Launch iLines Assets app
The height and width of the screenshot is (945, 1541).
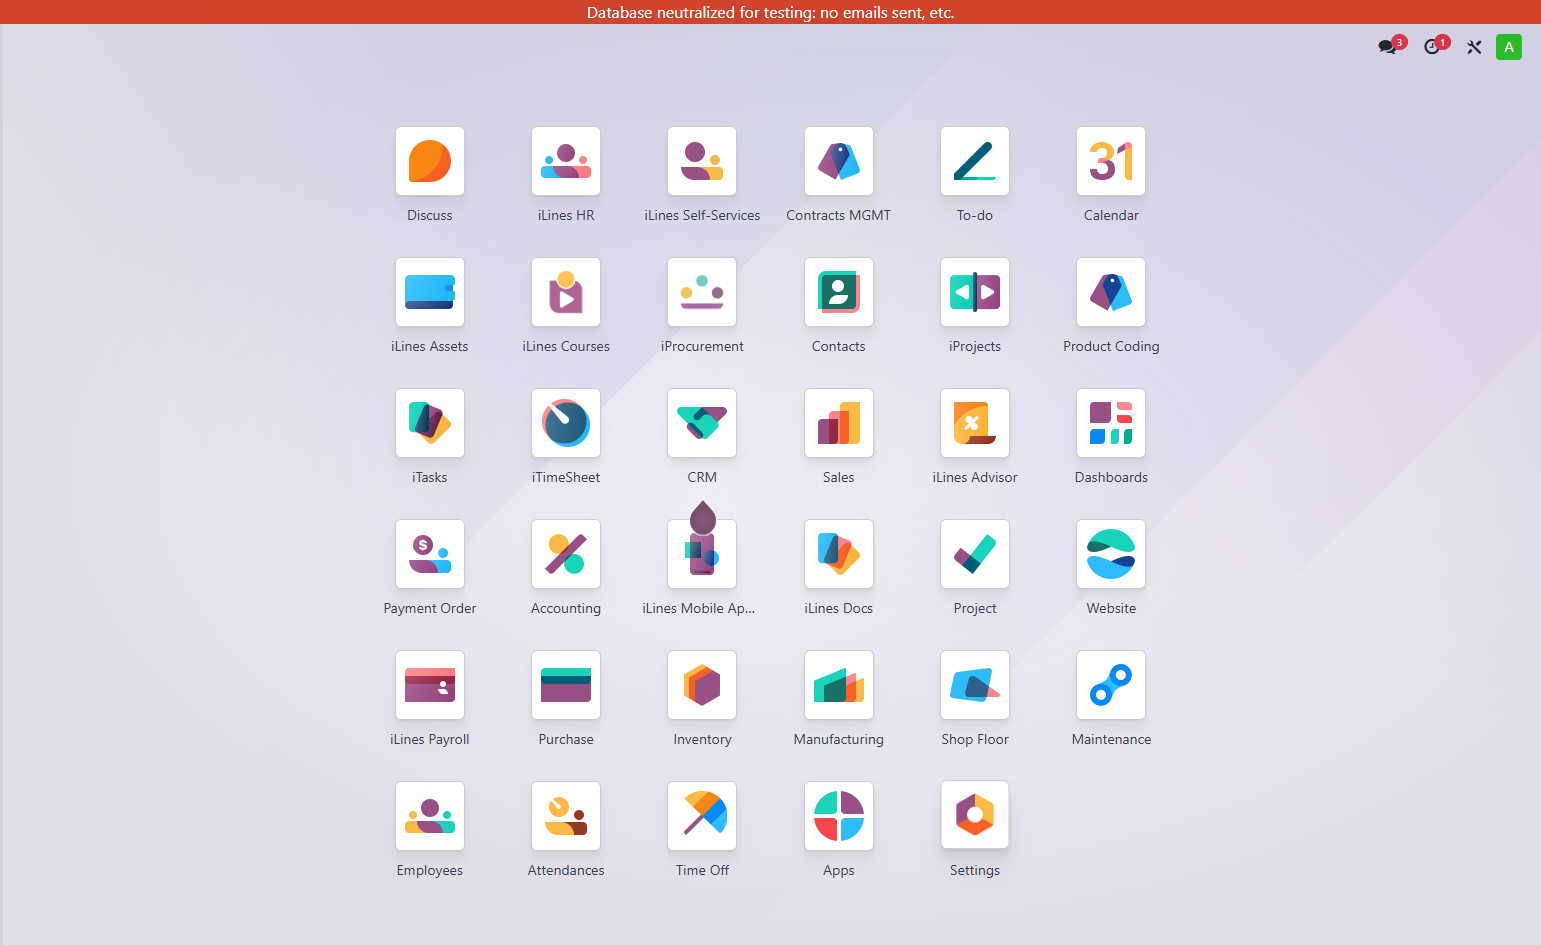pos(430,292)
